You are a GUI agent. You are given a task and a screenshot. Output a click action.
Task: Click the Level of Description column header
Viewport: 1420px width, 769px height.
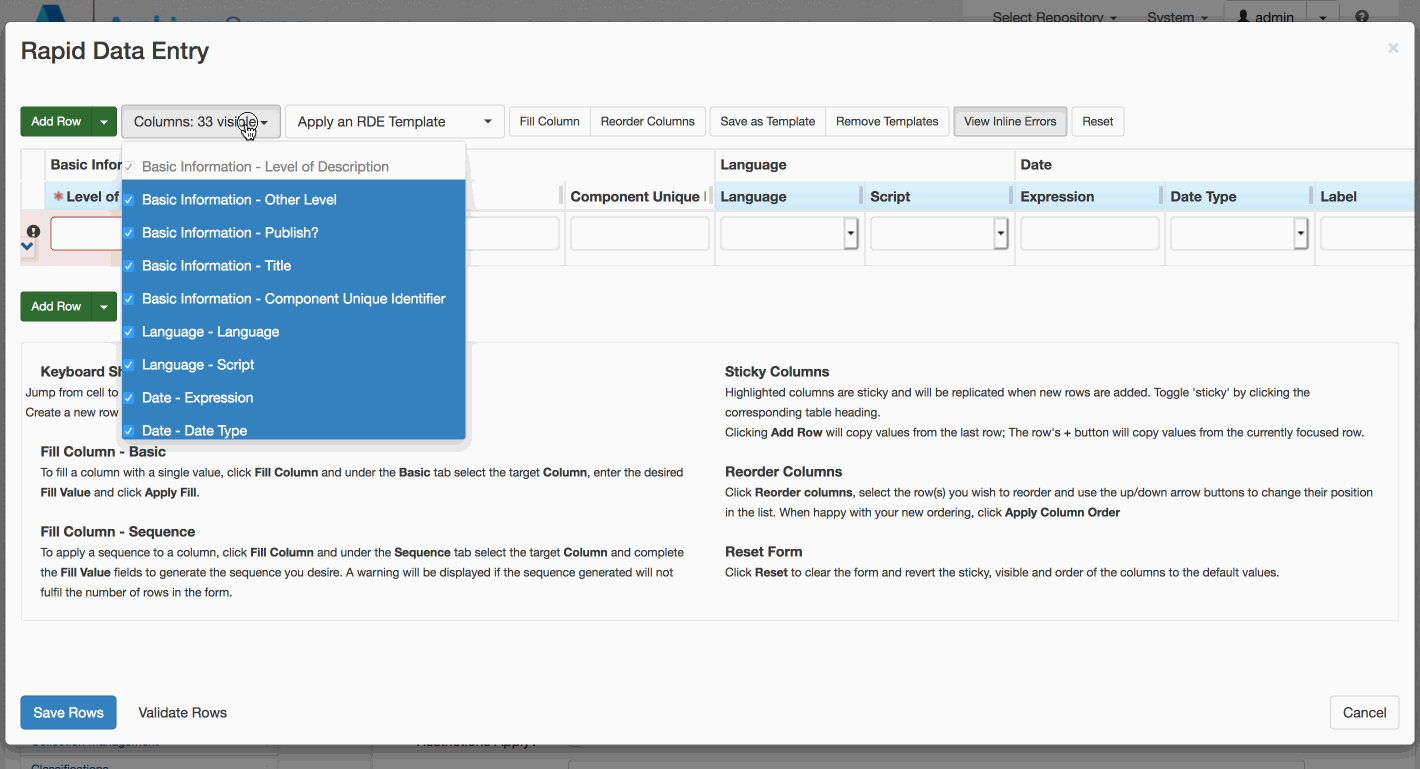point(84,197)
